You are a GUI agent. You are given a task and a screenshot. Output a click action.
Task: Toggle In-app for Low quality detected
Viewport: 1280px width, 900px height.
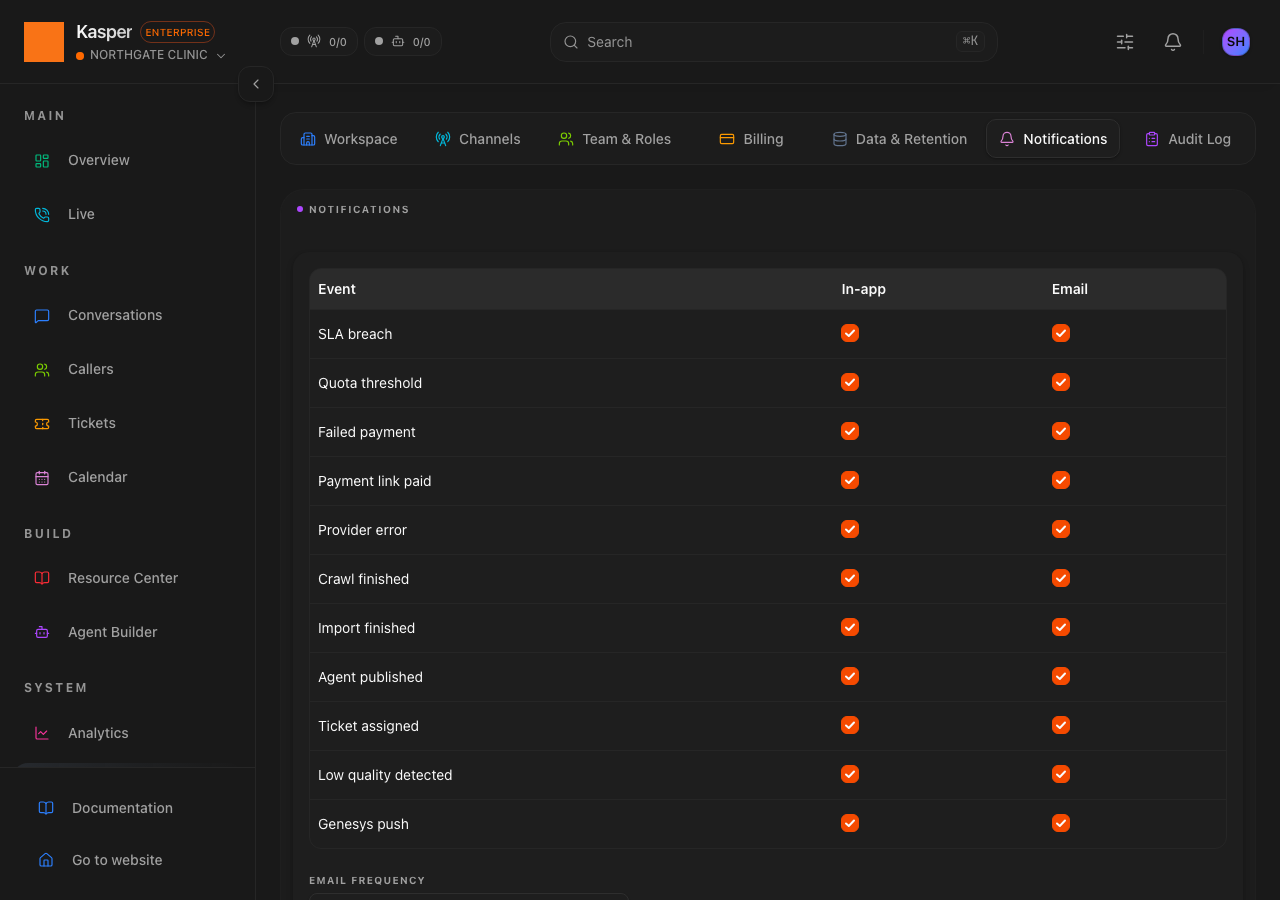(x=850, y=774)
